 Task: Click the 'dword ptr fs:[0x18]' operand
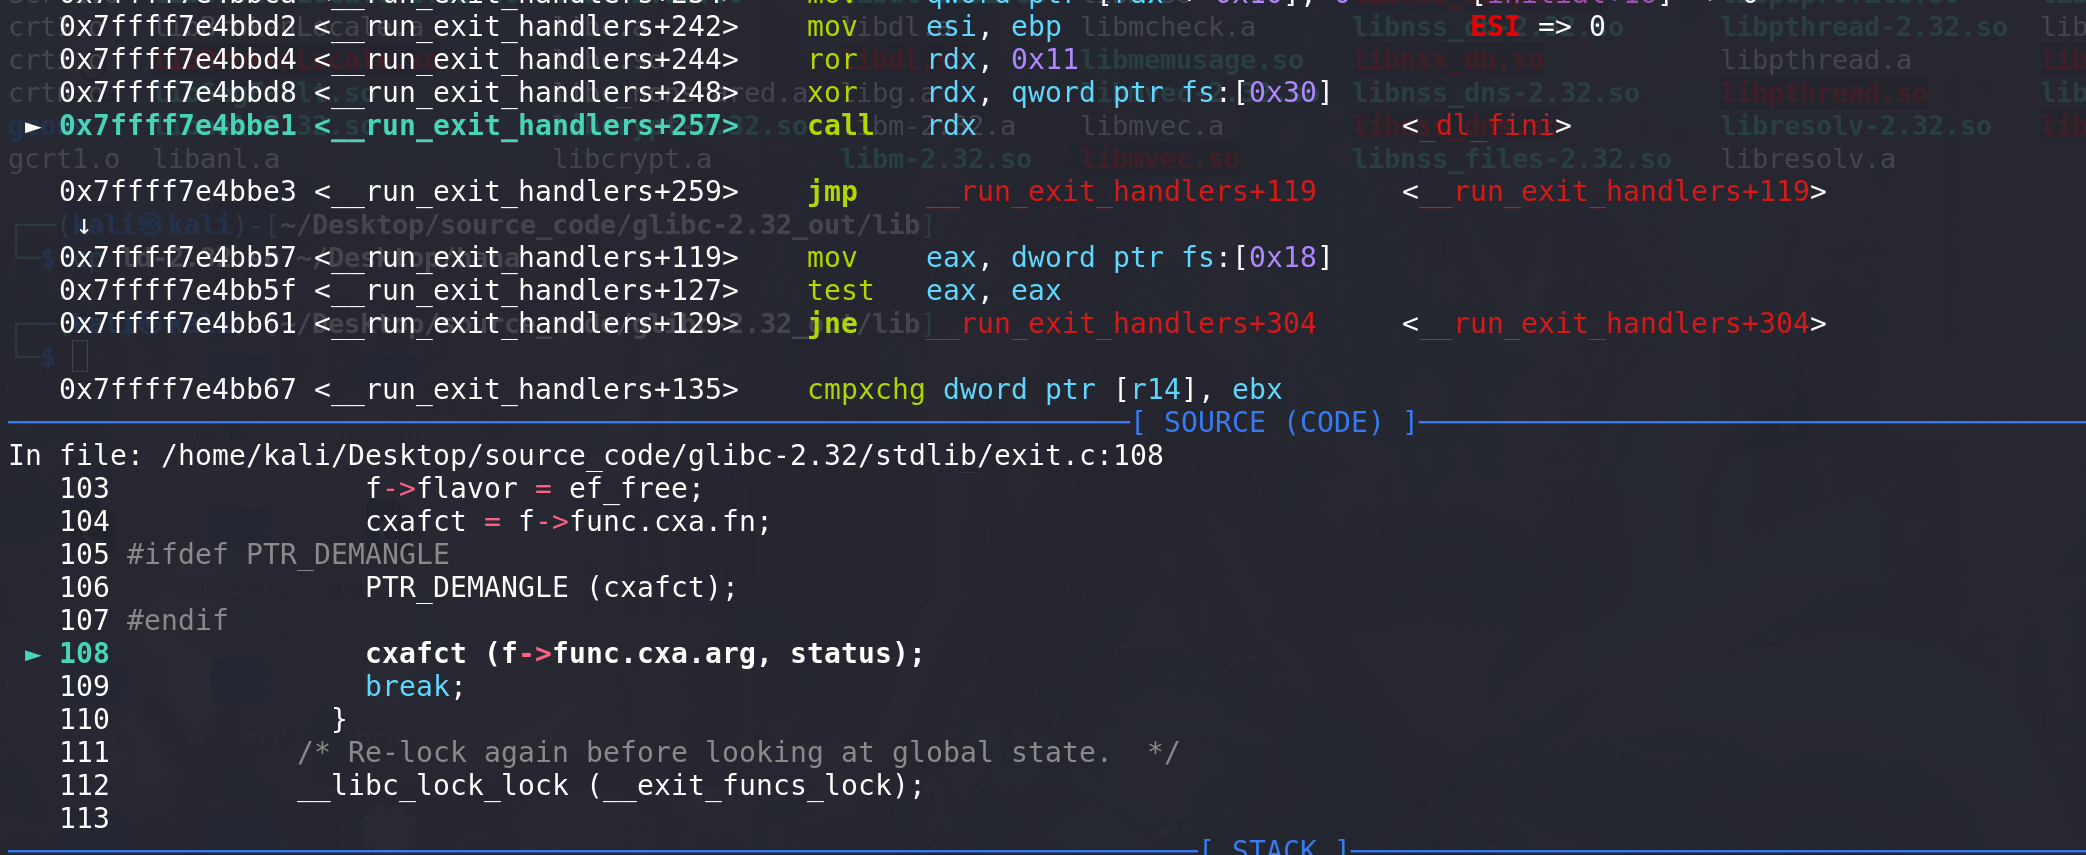pos(1171,257)
